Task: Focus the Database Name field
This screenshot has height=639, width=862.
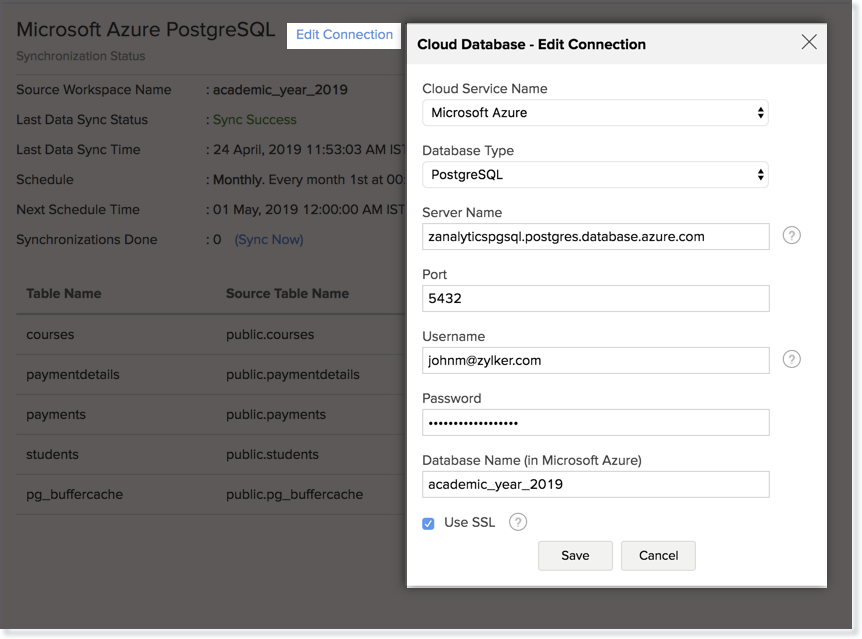Action: 595,485
